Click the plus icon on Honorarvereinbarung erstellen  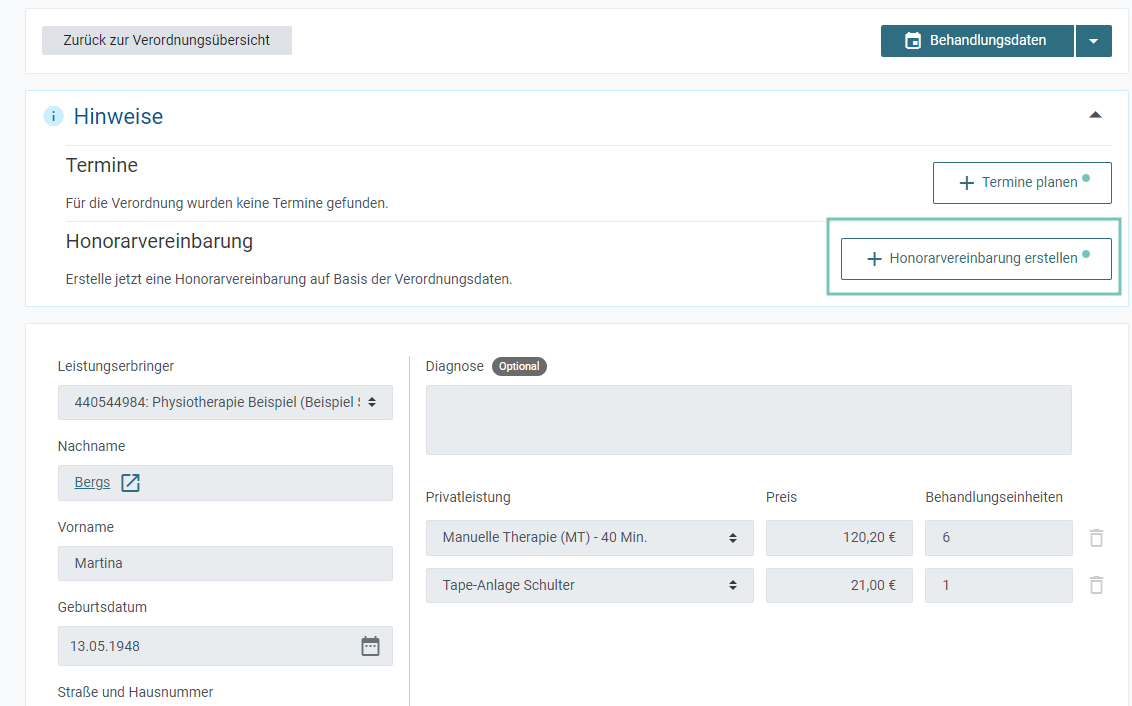874,259
